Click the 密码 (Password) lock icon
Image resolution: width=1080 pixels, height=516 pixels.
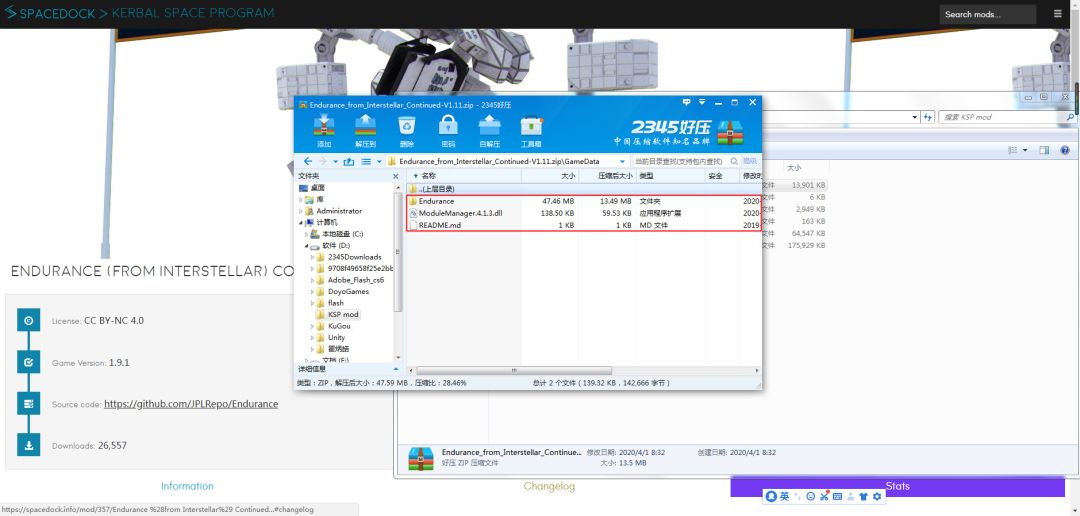448,131
